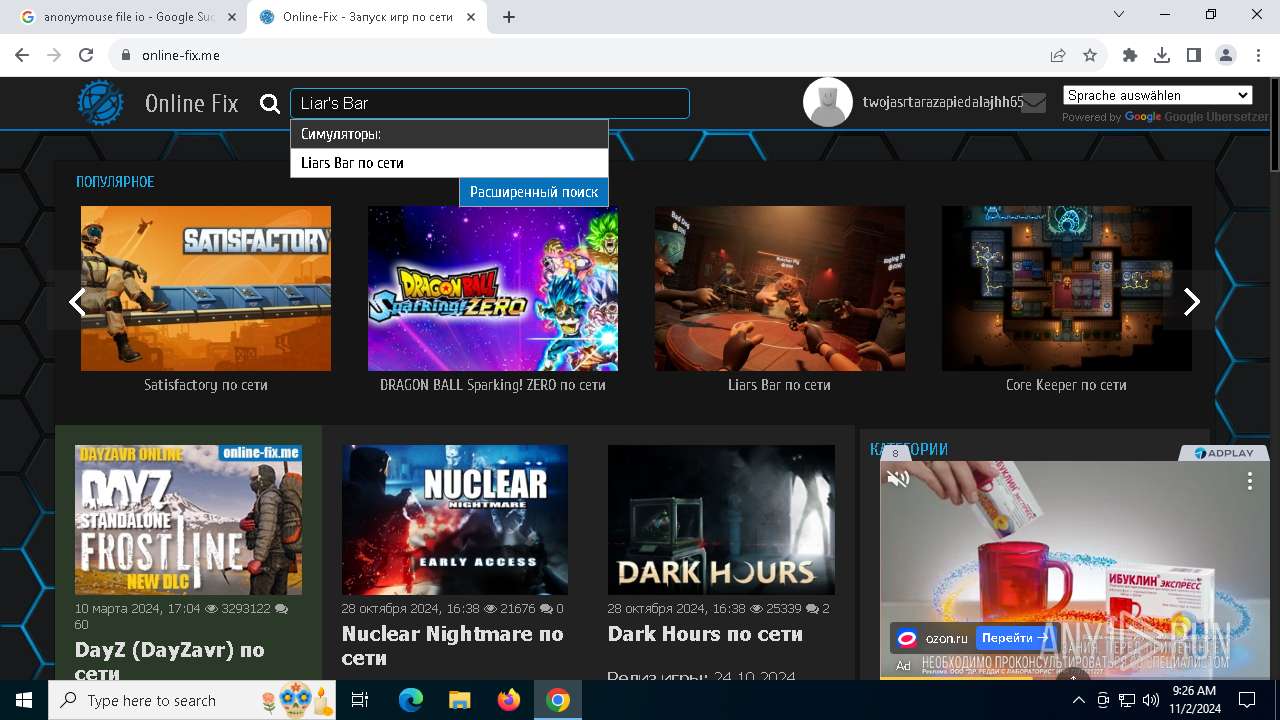This screenshot has width=1280, height=720.
Task: Open DayZ (DayZavr) по сети article
Action: (x=170, y=661)
